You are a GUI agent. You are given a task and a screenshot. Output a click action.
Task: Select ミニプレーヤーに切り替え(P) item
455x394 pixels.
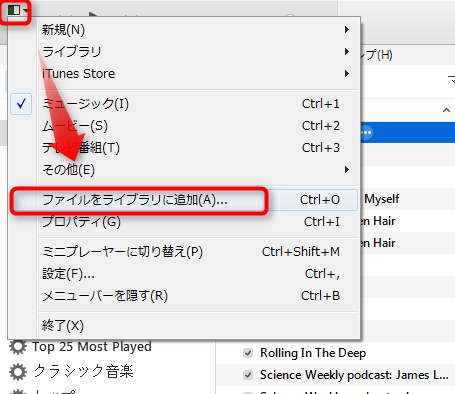(x=198, y=252)
